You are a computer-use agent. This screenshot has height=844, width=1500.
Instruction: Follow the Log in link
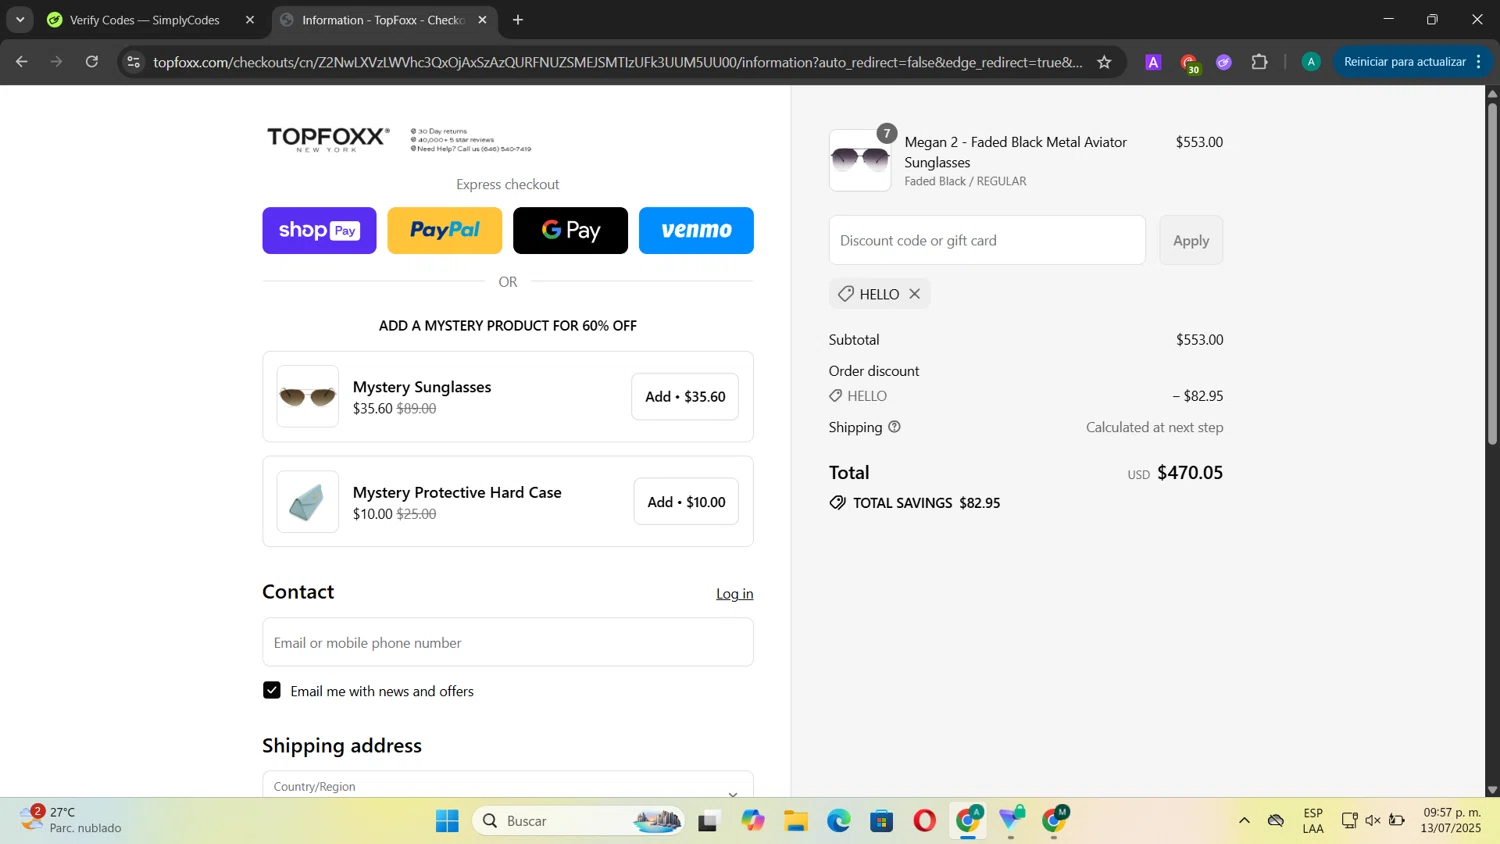(734, 594)
